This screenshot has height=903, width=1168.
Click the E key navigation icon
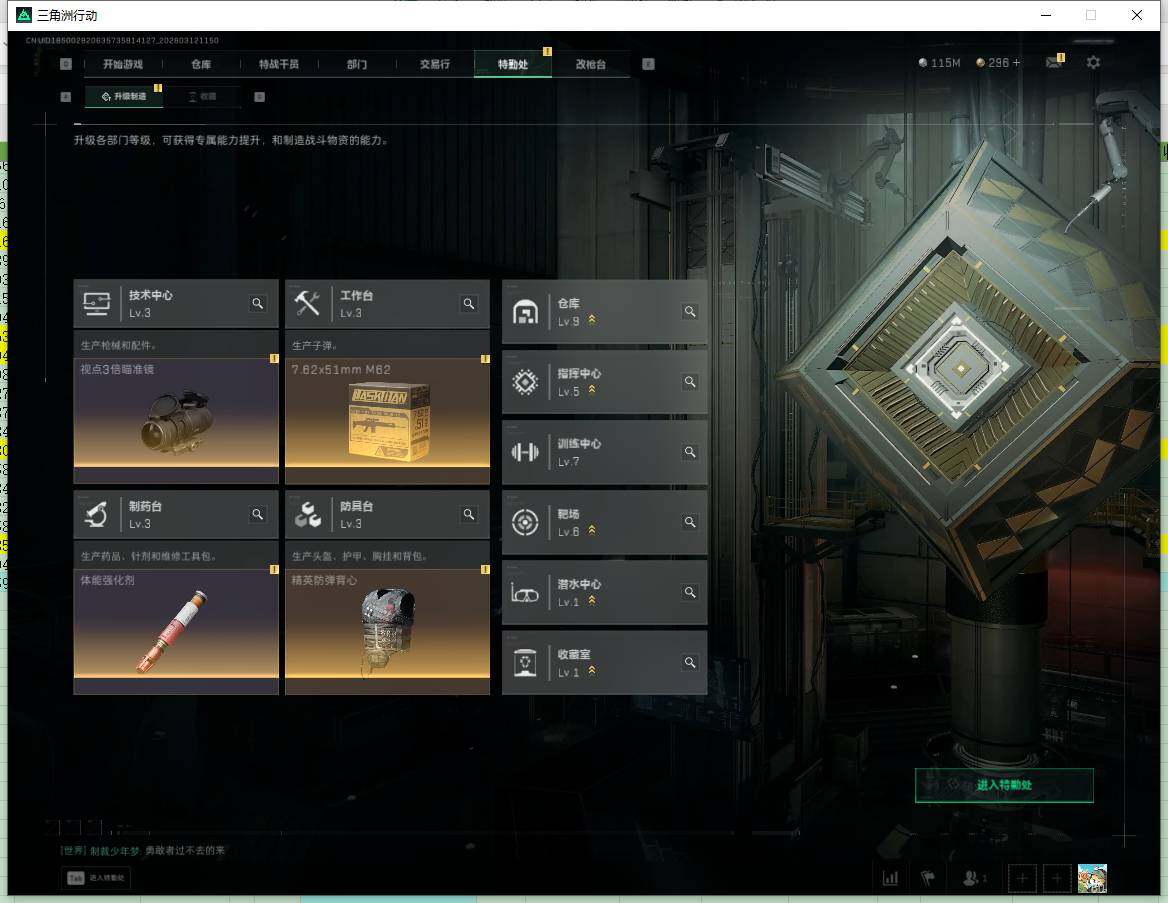[x=648, y=64]
